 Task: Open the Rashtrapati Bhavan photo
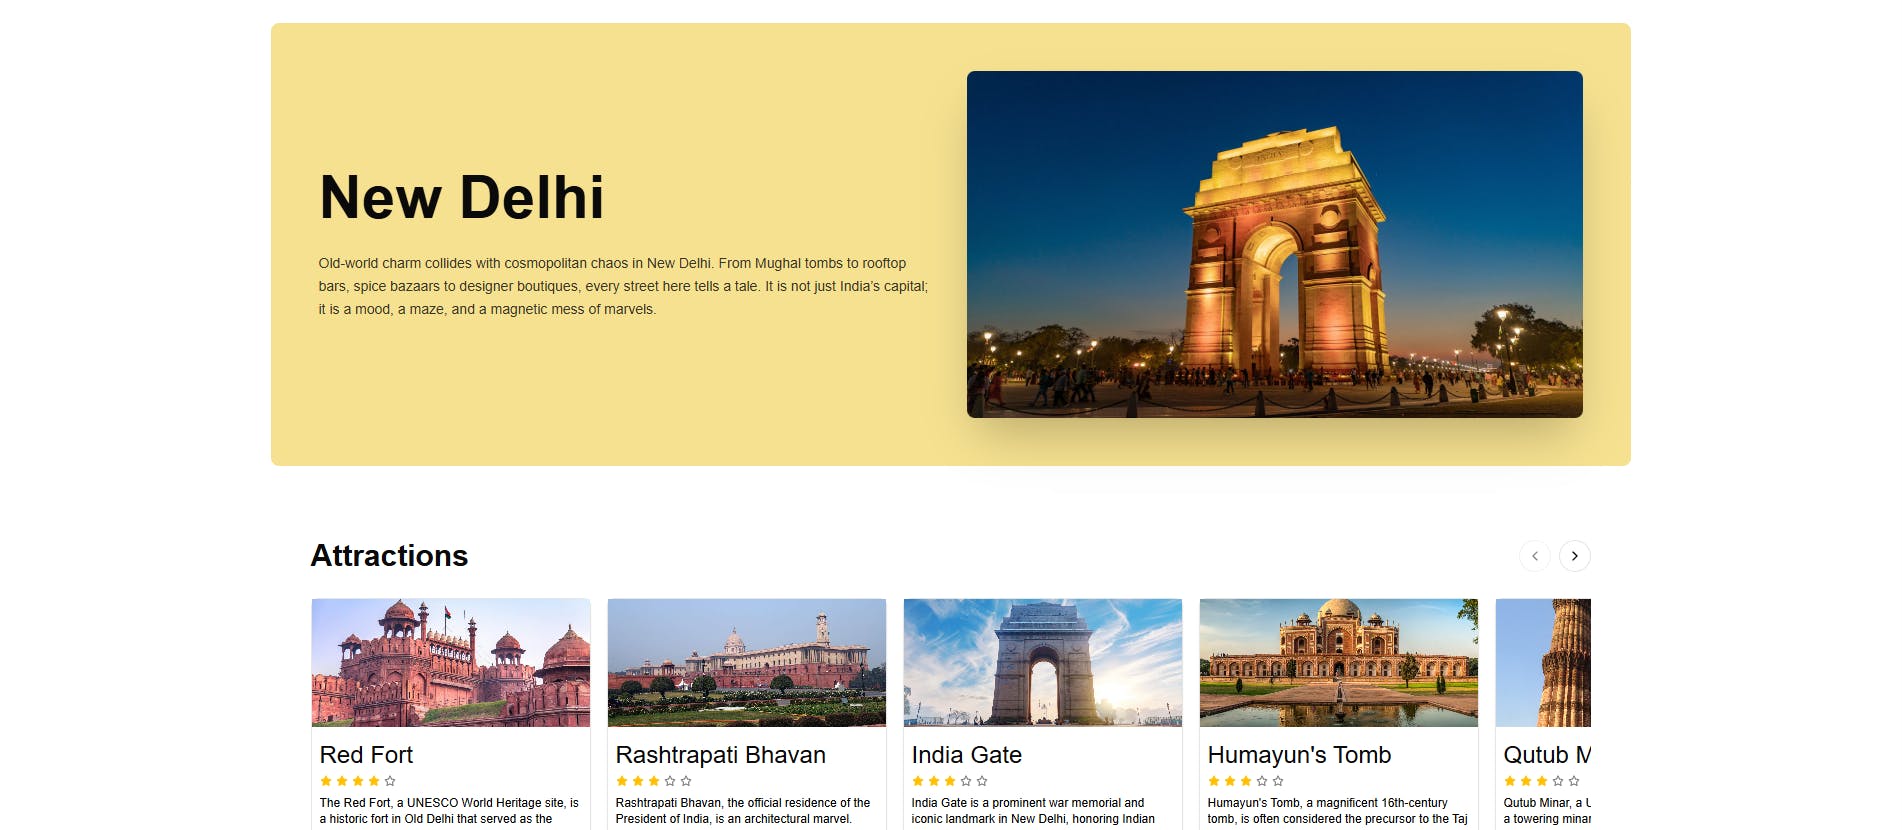(x=747, y=663)
